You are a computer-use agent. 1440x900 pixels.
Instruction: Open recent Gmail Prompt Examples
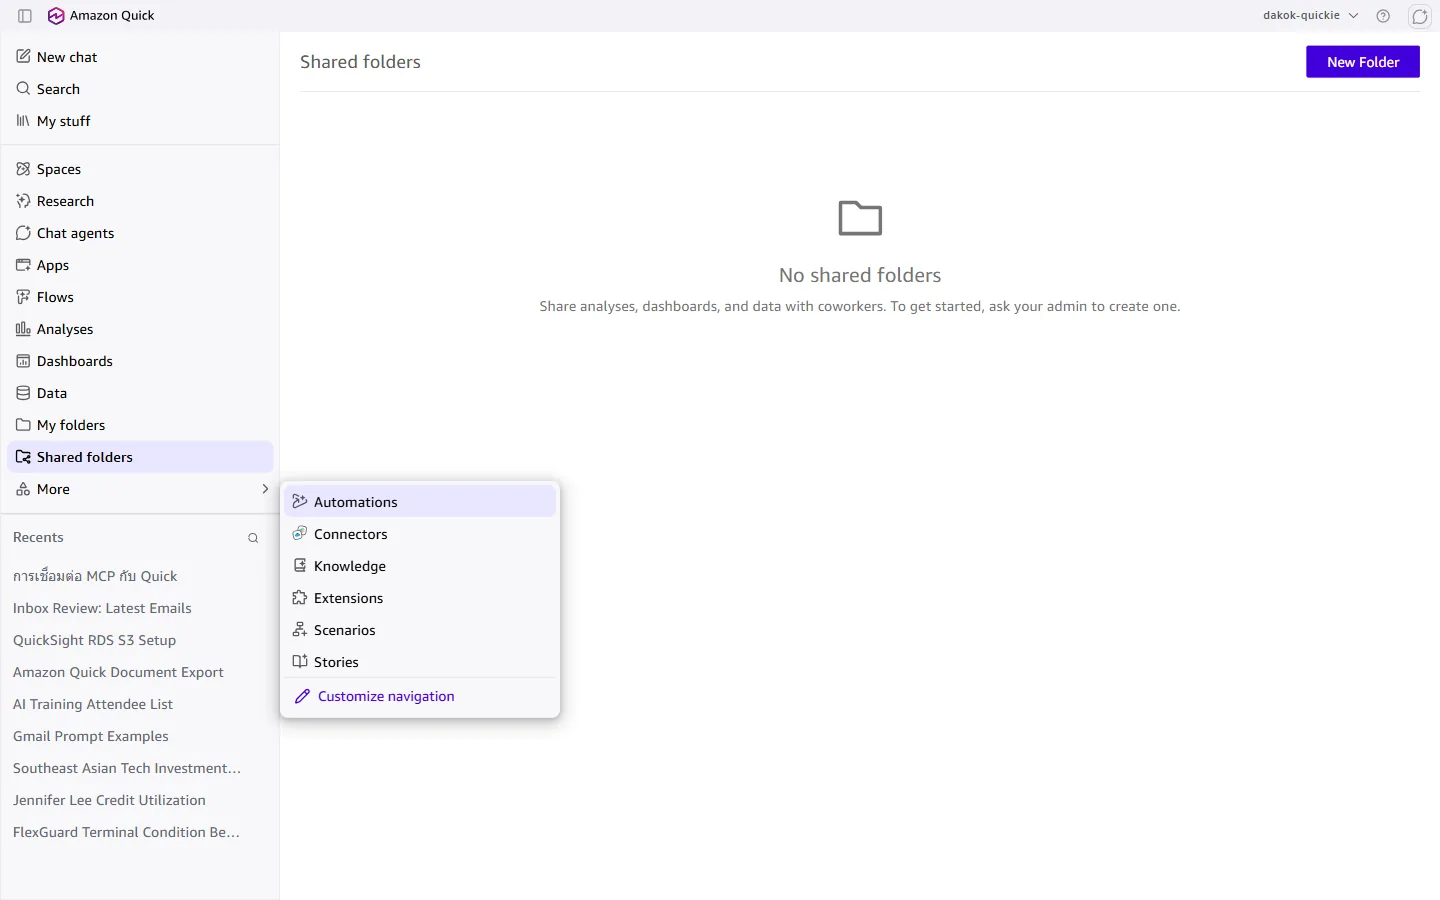(91, 736)
